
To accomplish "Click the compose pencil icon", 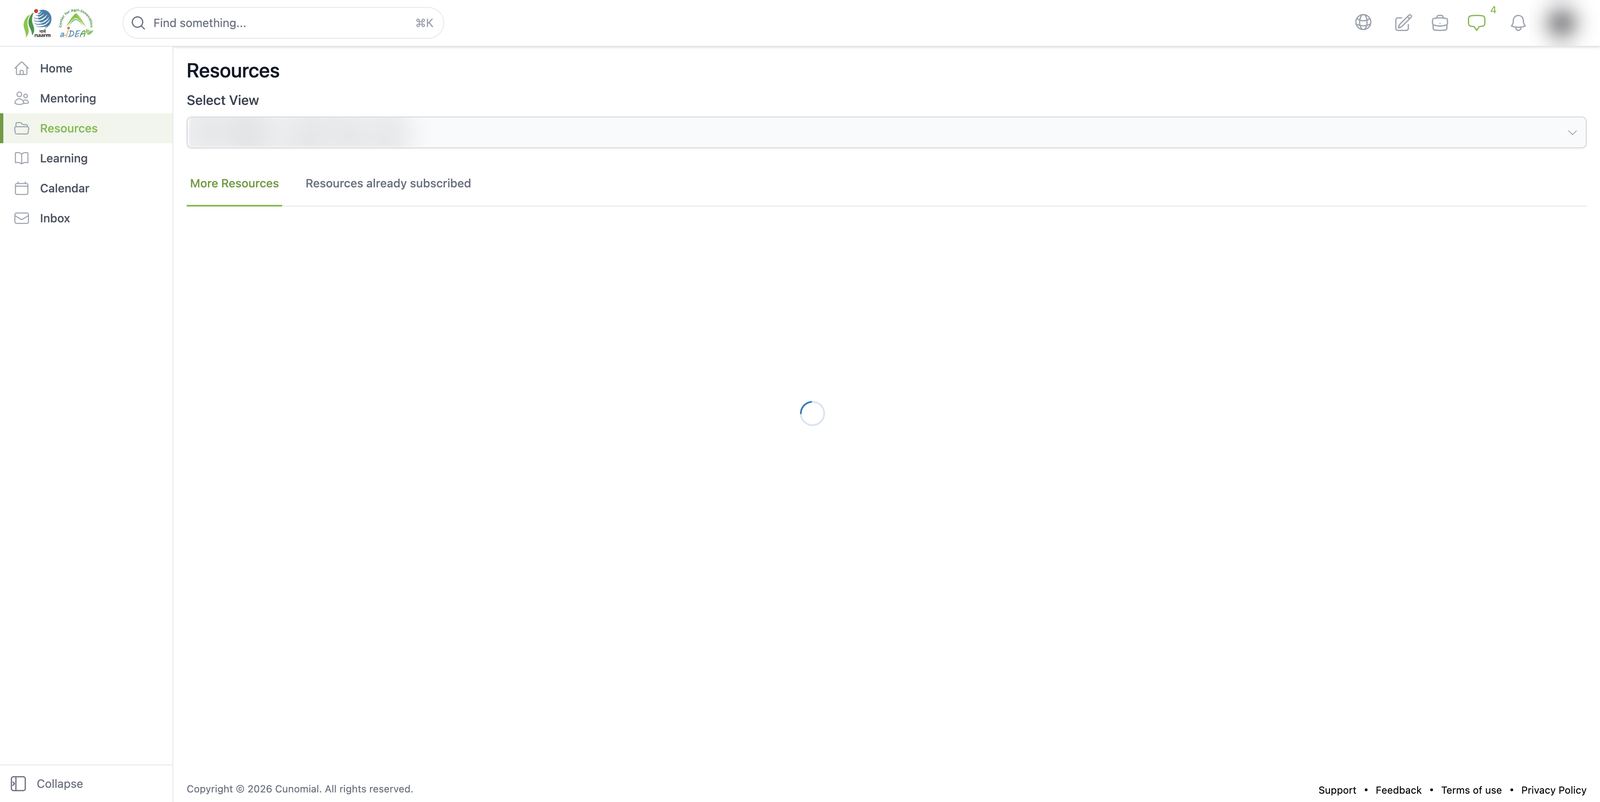I will click(x=1403, y=23).
